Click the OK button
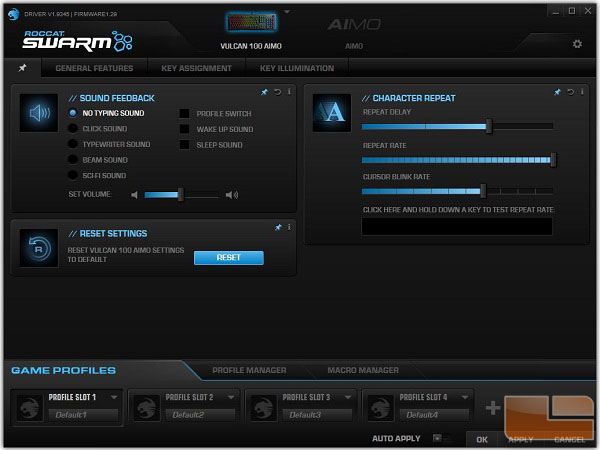This screenshot has width=600, height=450. click(482, 440)
